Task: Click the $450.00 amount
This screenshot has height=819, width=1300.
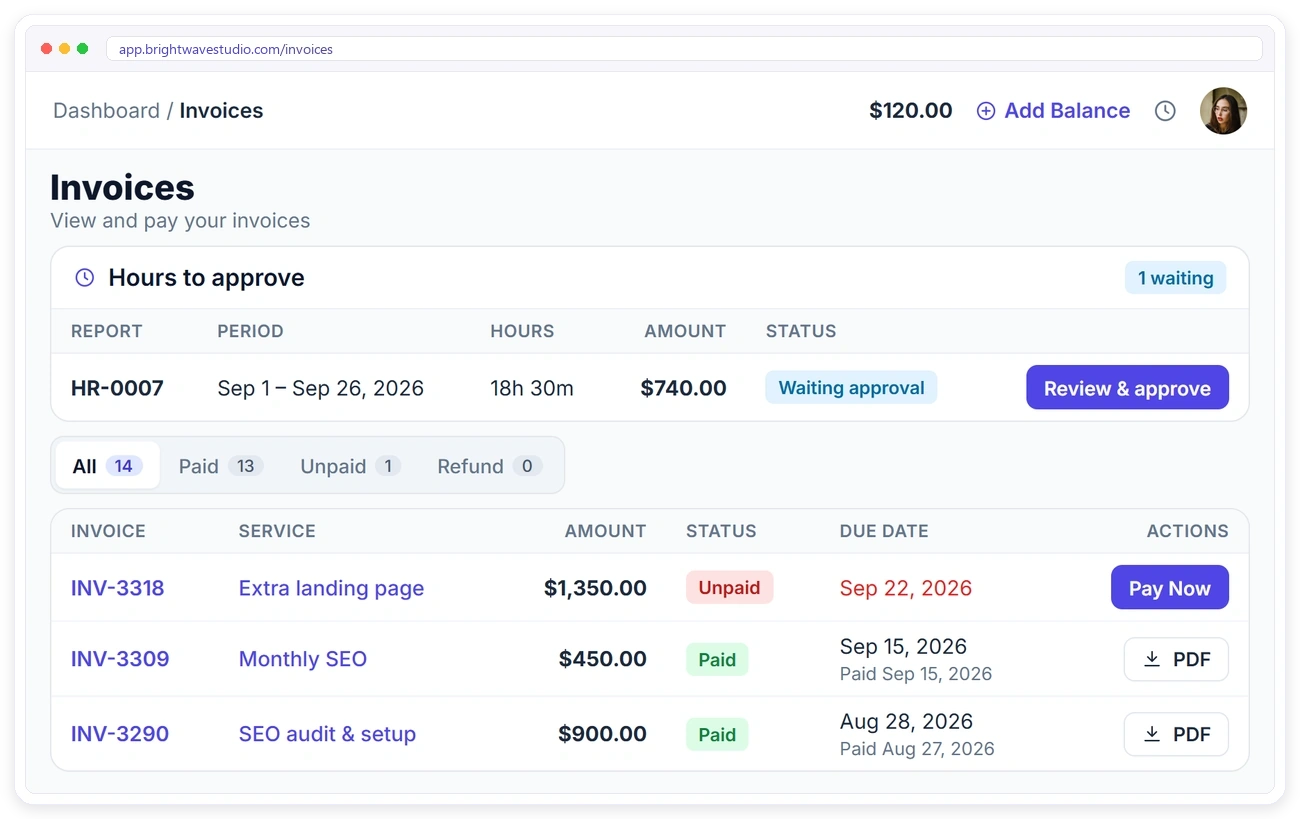Action: pos(602,659)
